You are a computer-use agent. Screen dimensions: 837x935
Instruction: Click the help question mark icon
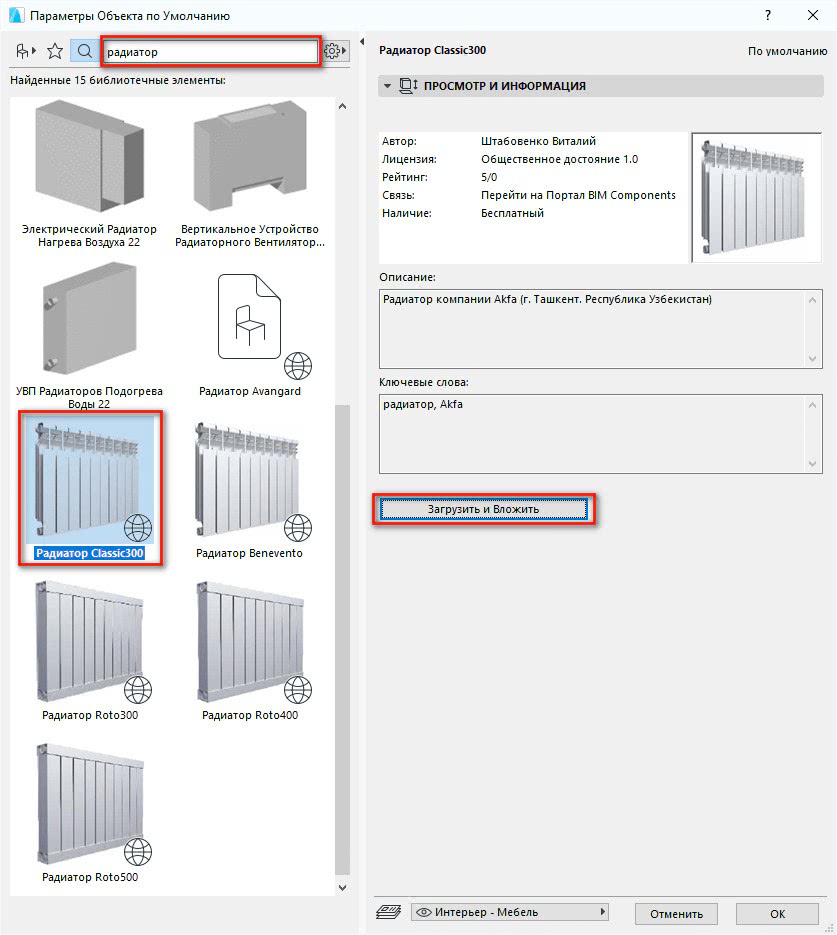point(767,16)
